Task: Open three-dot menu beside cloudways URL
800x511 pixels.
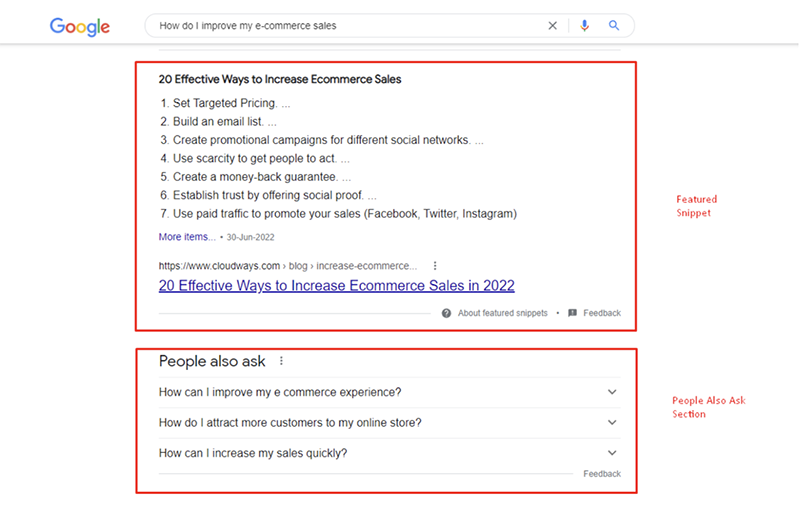Action: (435, 266)
